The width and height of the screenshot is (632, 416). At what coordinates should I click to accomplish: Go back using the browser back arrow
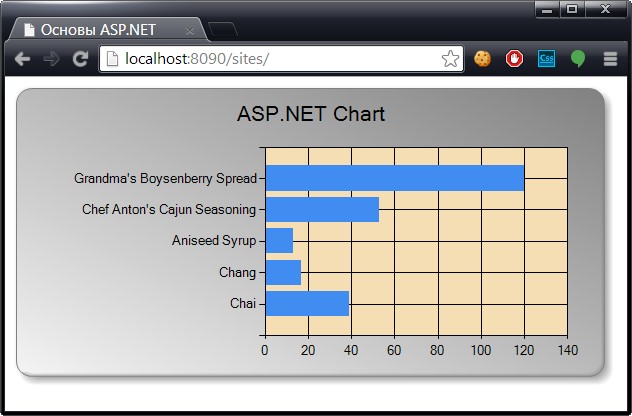(22, 59)
